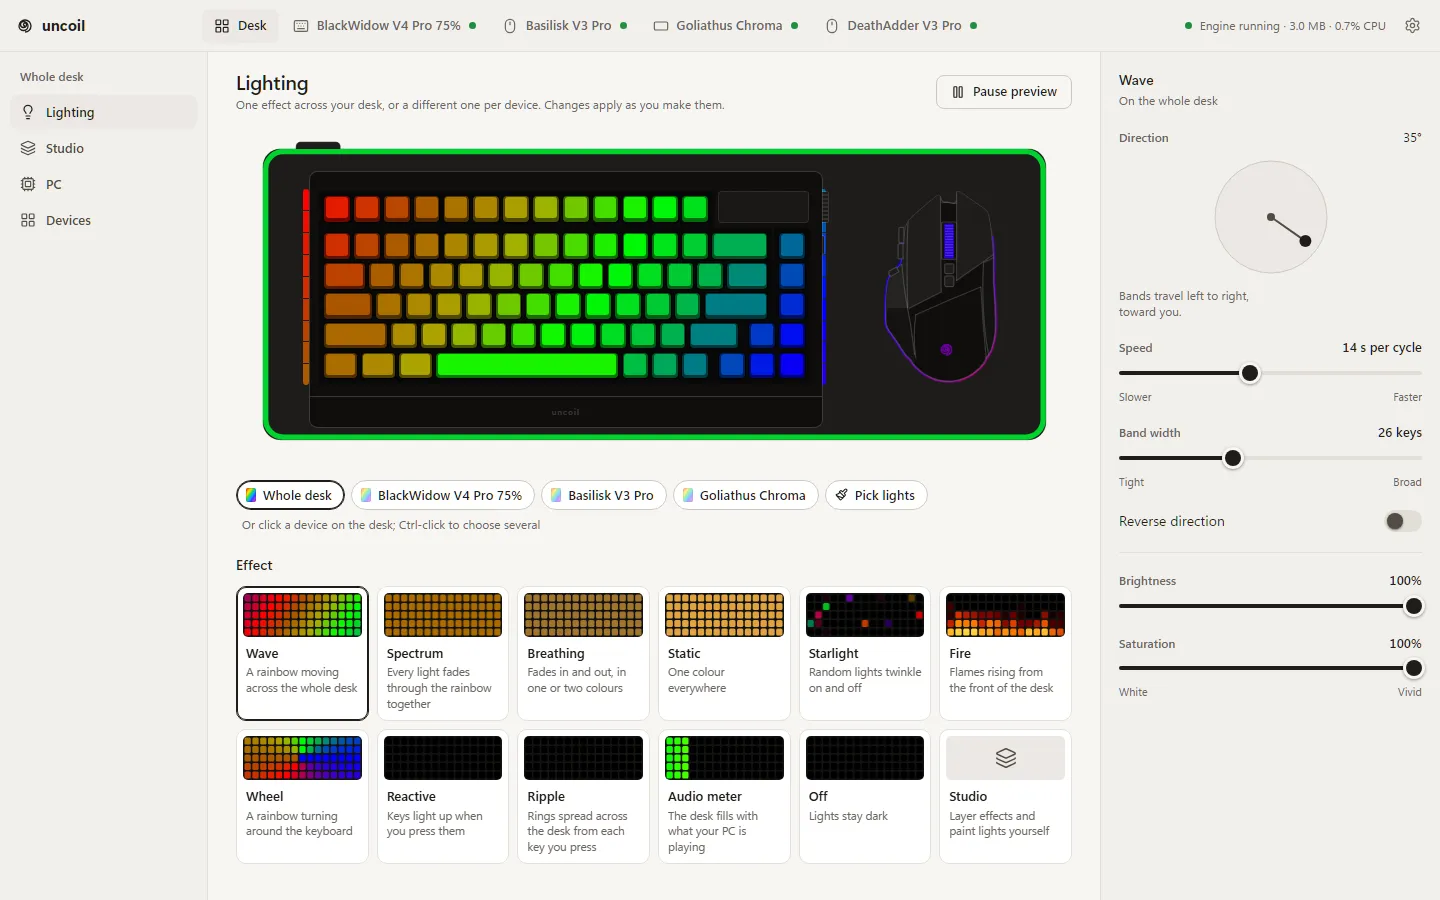Click the Lighting bulb icon in sidebar
1440x900 pixels.
[x=28, y=112]
